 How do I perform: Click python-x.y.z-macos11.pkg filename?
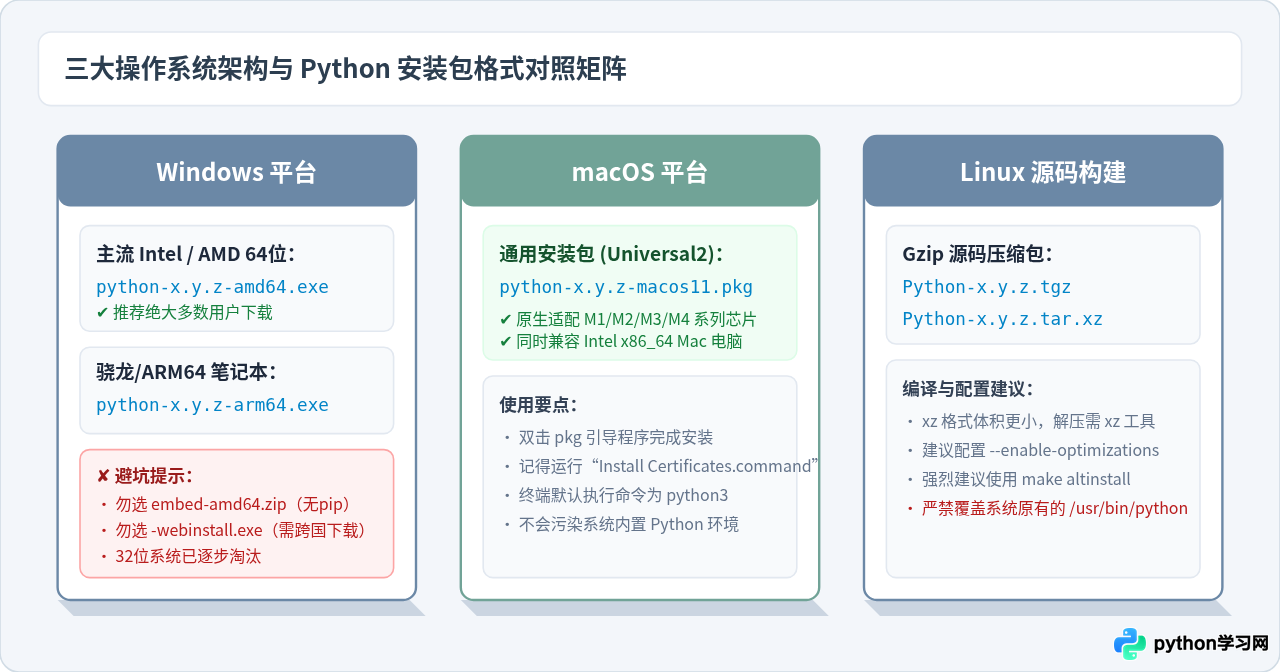point(626,287)
